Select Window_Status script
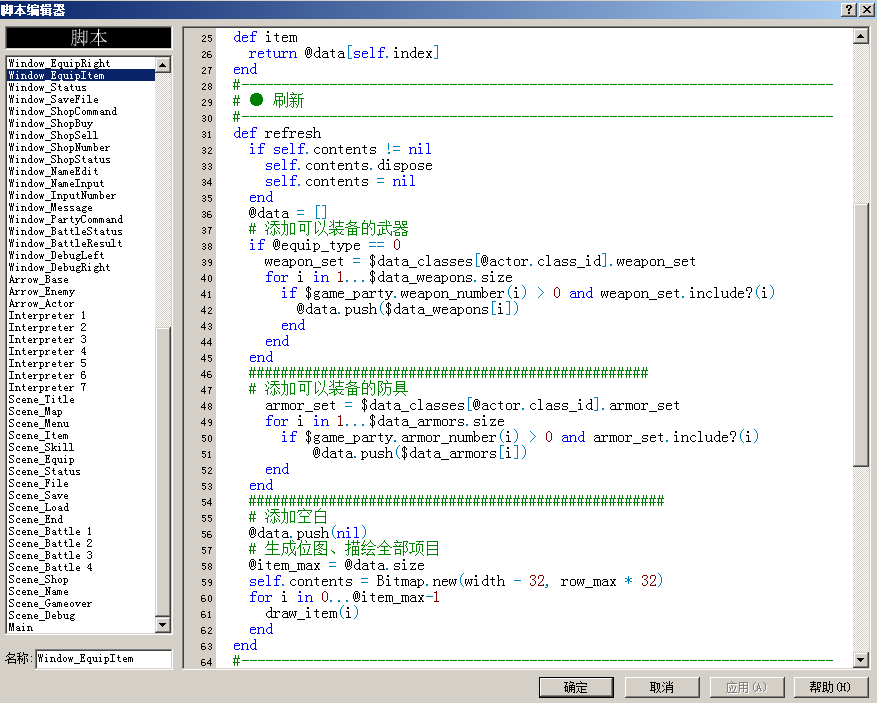 tap(81, 87)
